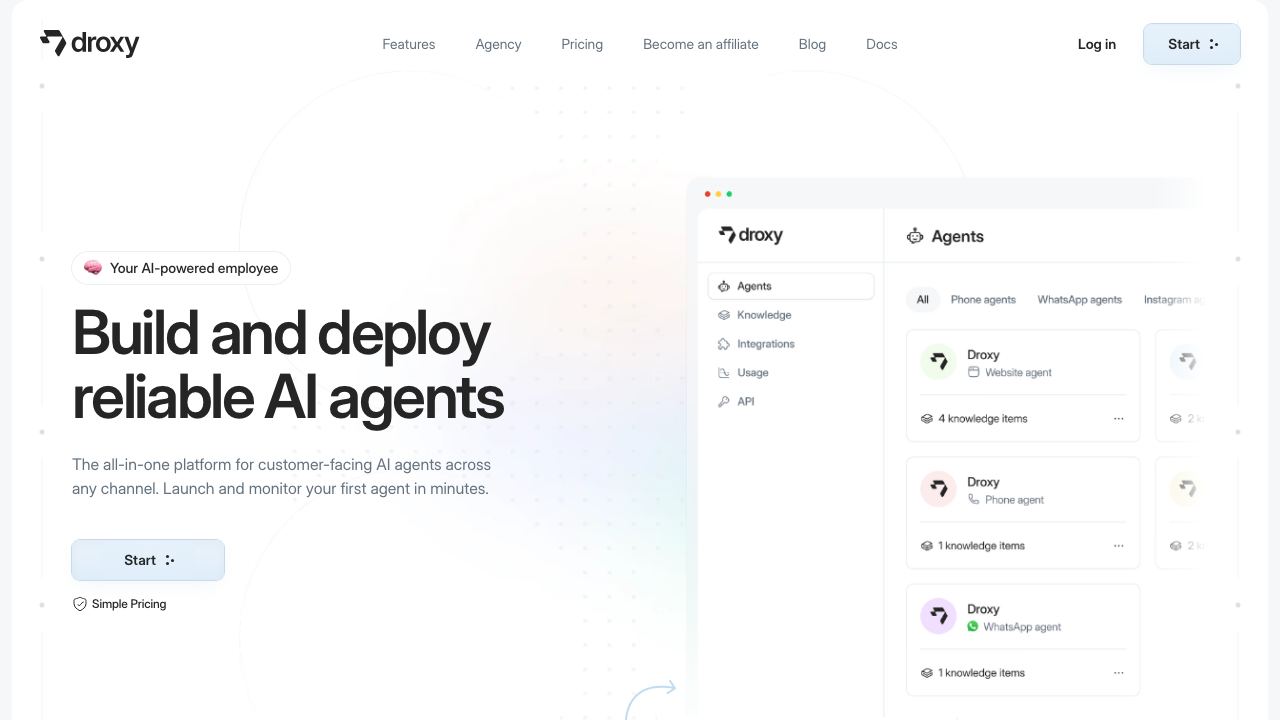Click the Usage chart icon in the sidebar
1280x720 pixels.
coord(724,373)
